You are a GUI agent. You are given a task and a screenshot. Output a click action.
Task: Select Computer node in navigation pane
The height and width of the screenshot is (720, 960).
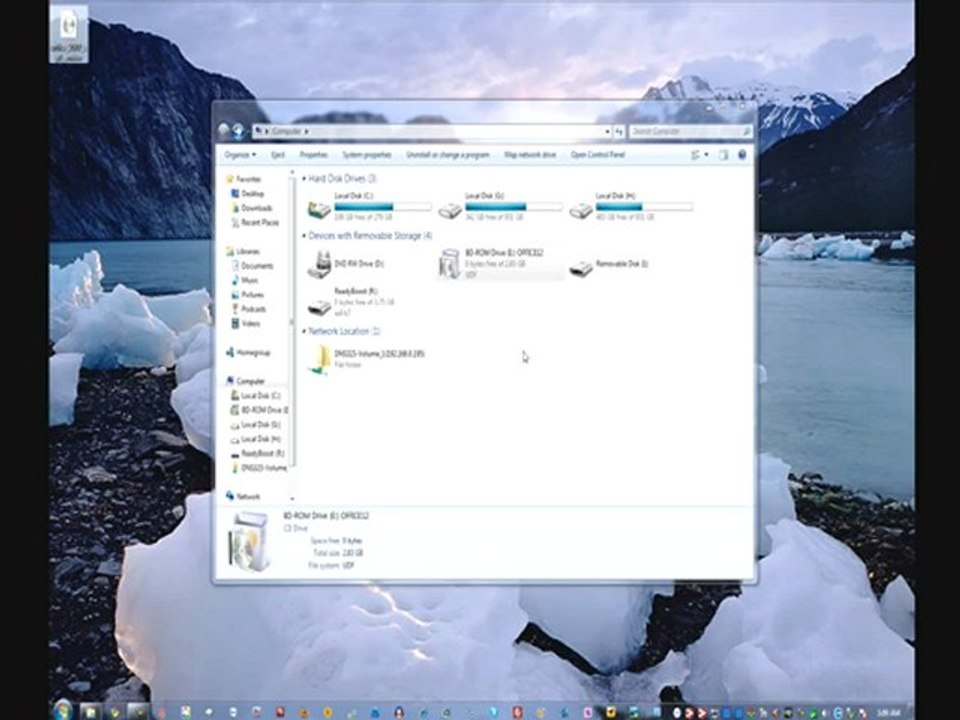pos(246,381)
